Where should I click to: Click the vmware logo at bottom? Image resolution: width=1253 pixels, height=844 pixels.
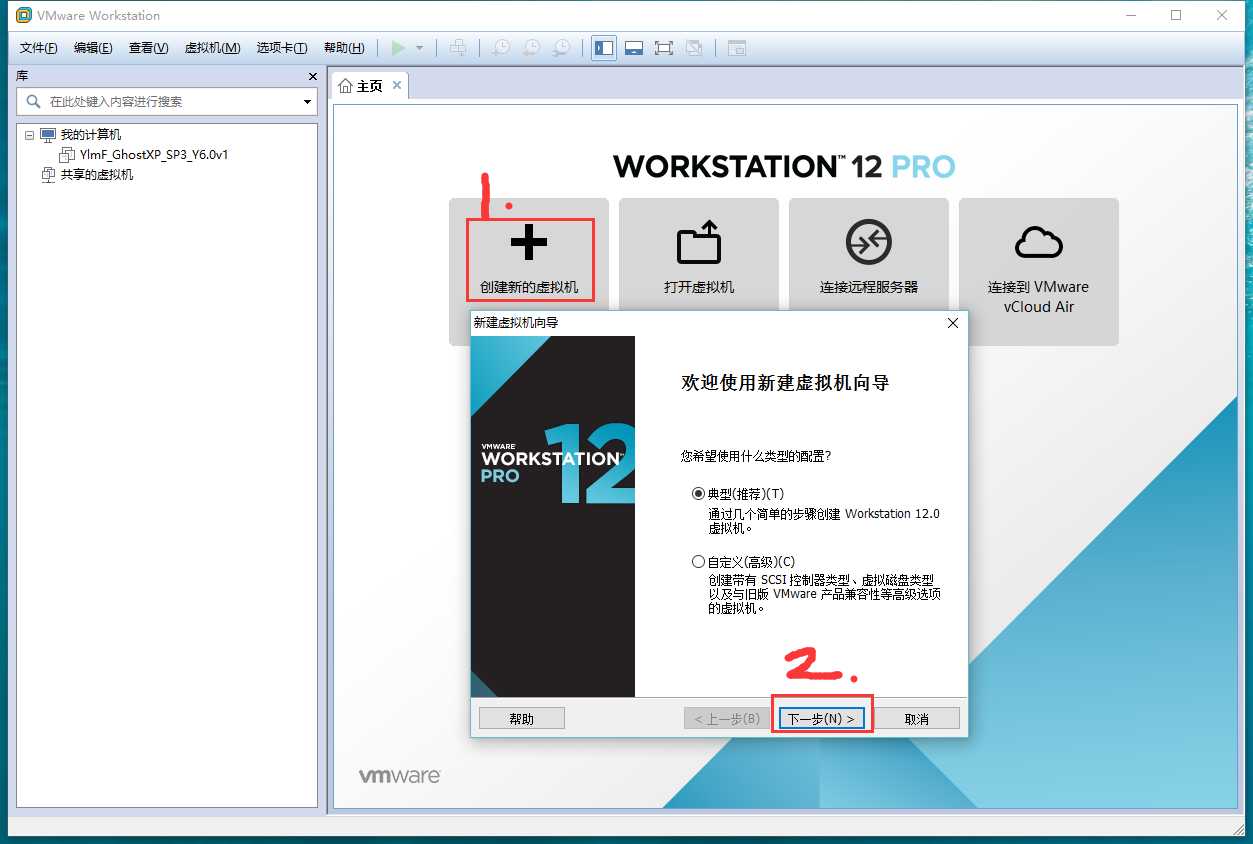pos(400,776)
